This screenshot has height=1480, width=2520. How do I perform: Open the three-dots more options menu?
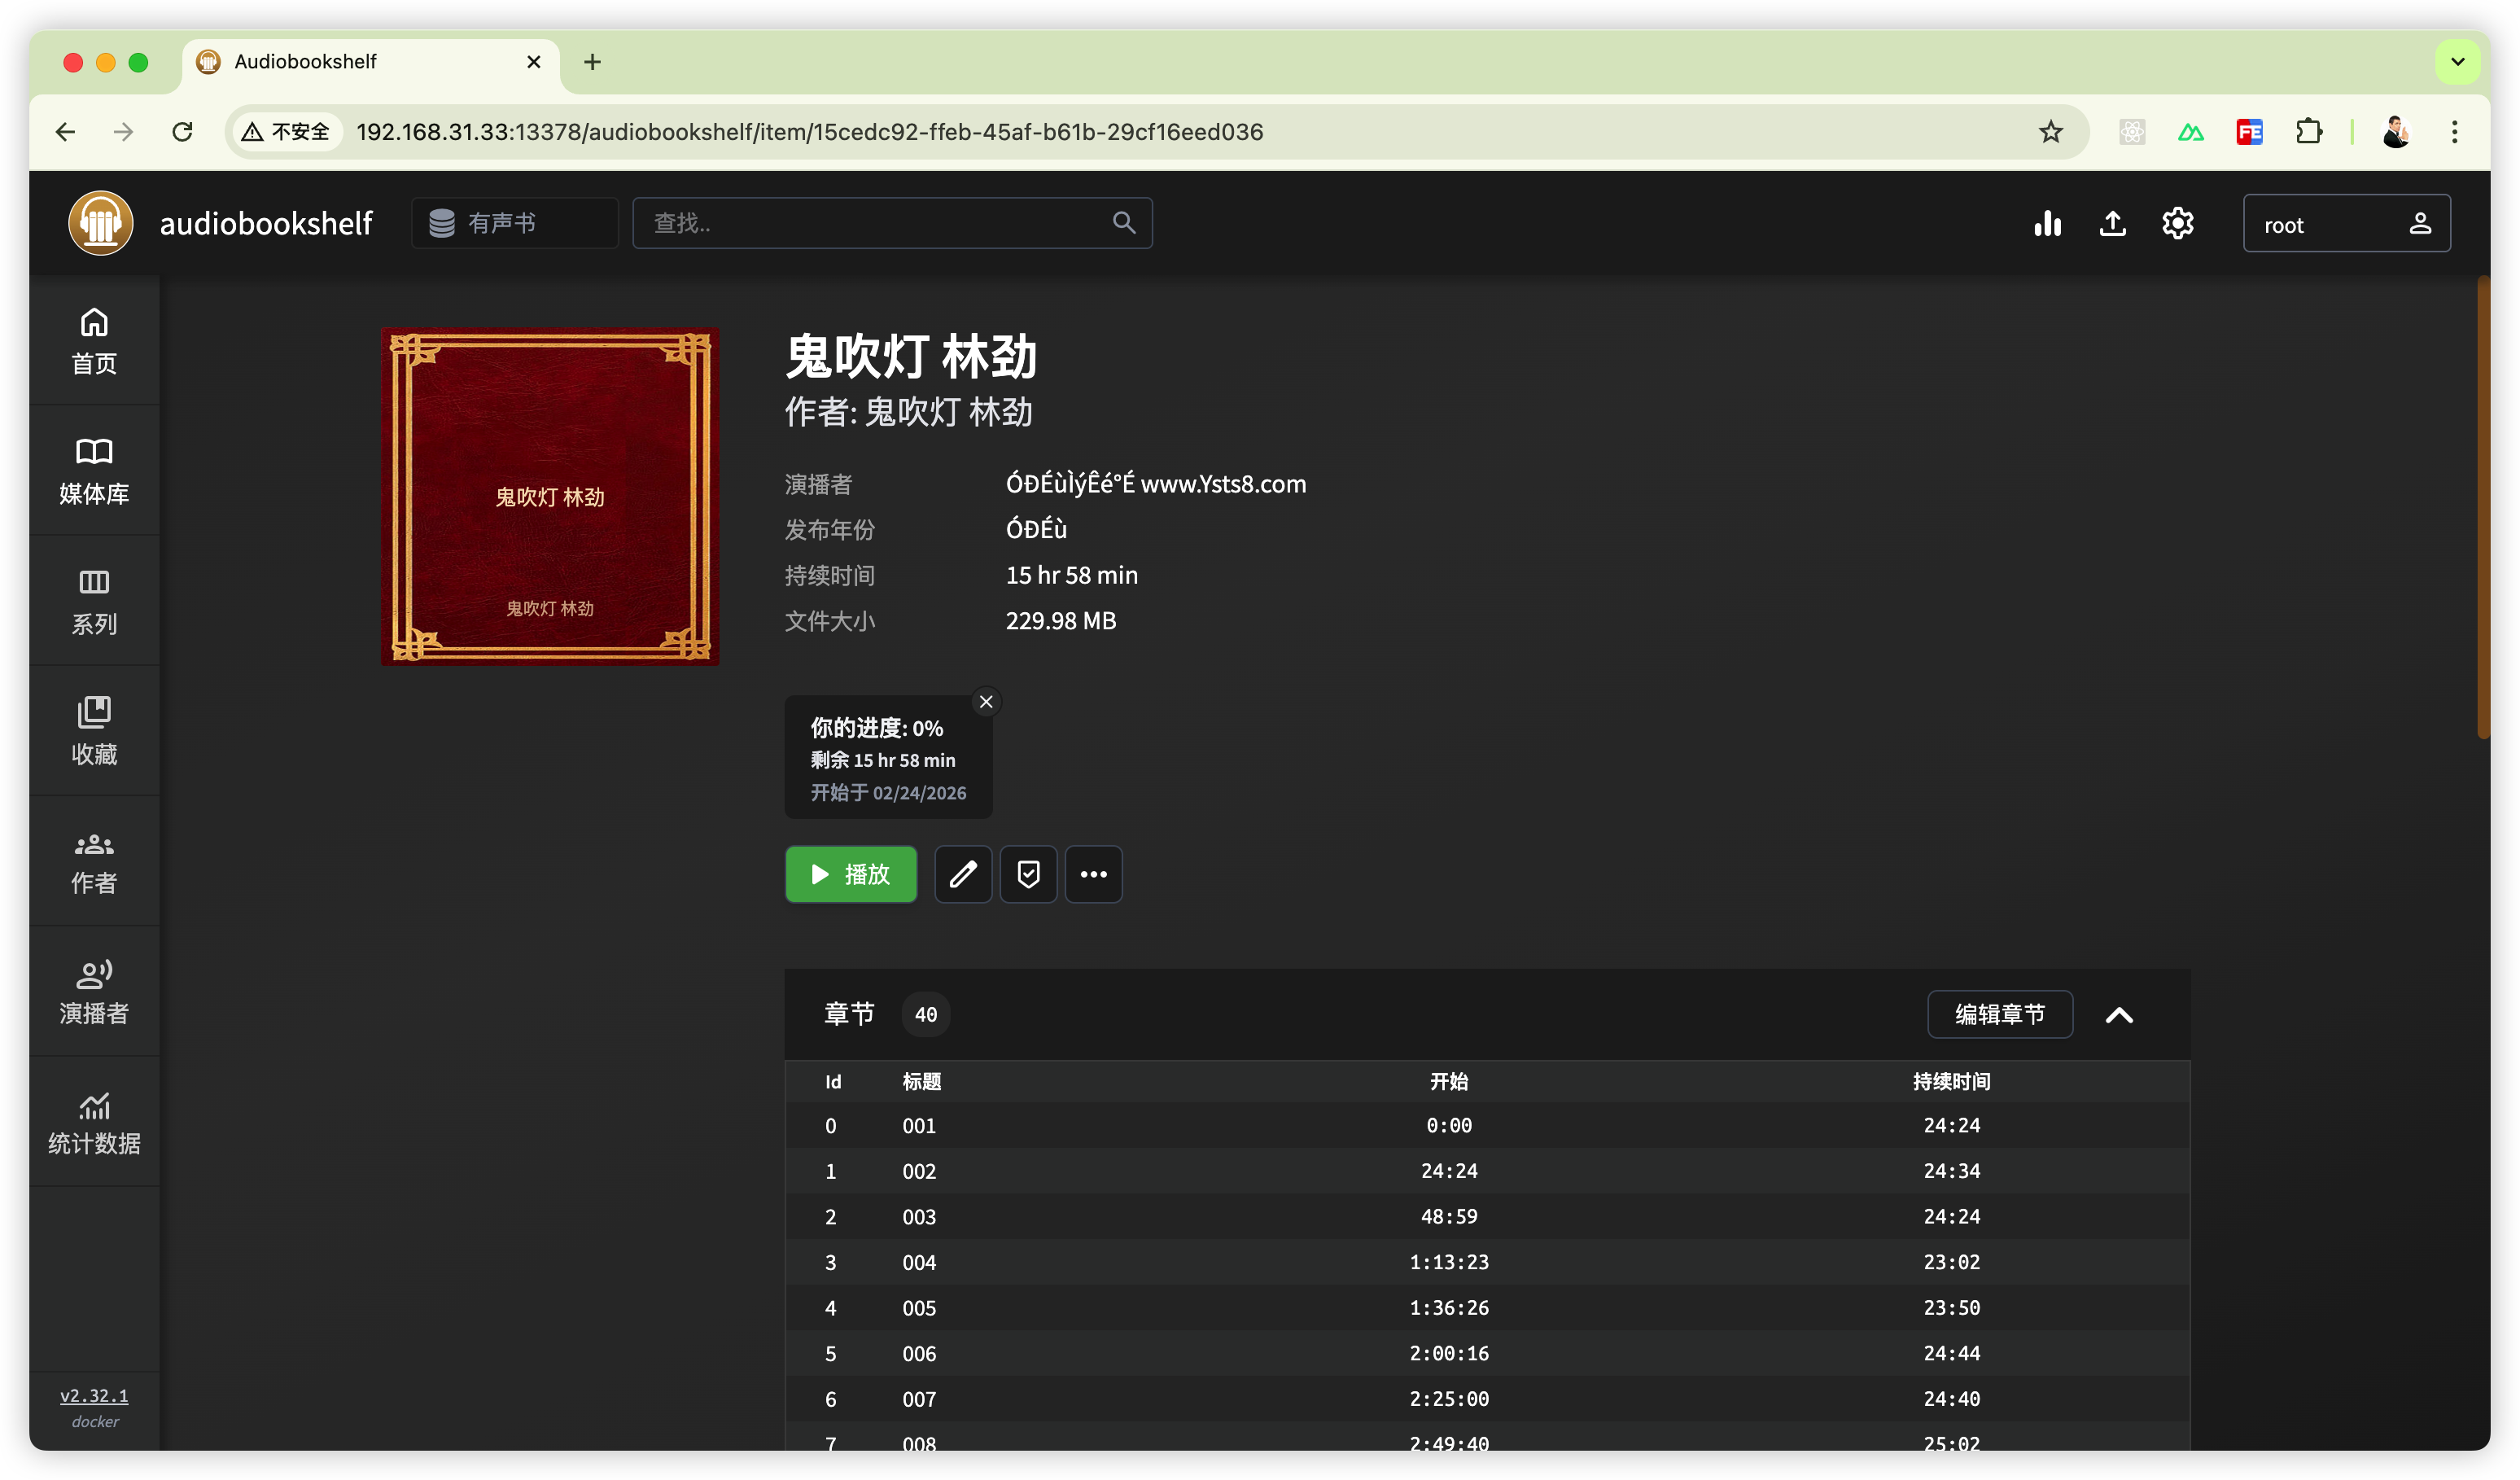(1093, 874)
